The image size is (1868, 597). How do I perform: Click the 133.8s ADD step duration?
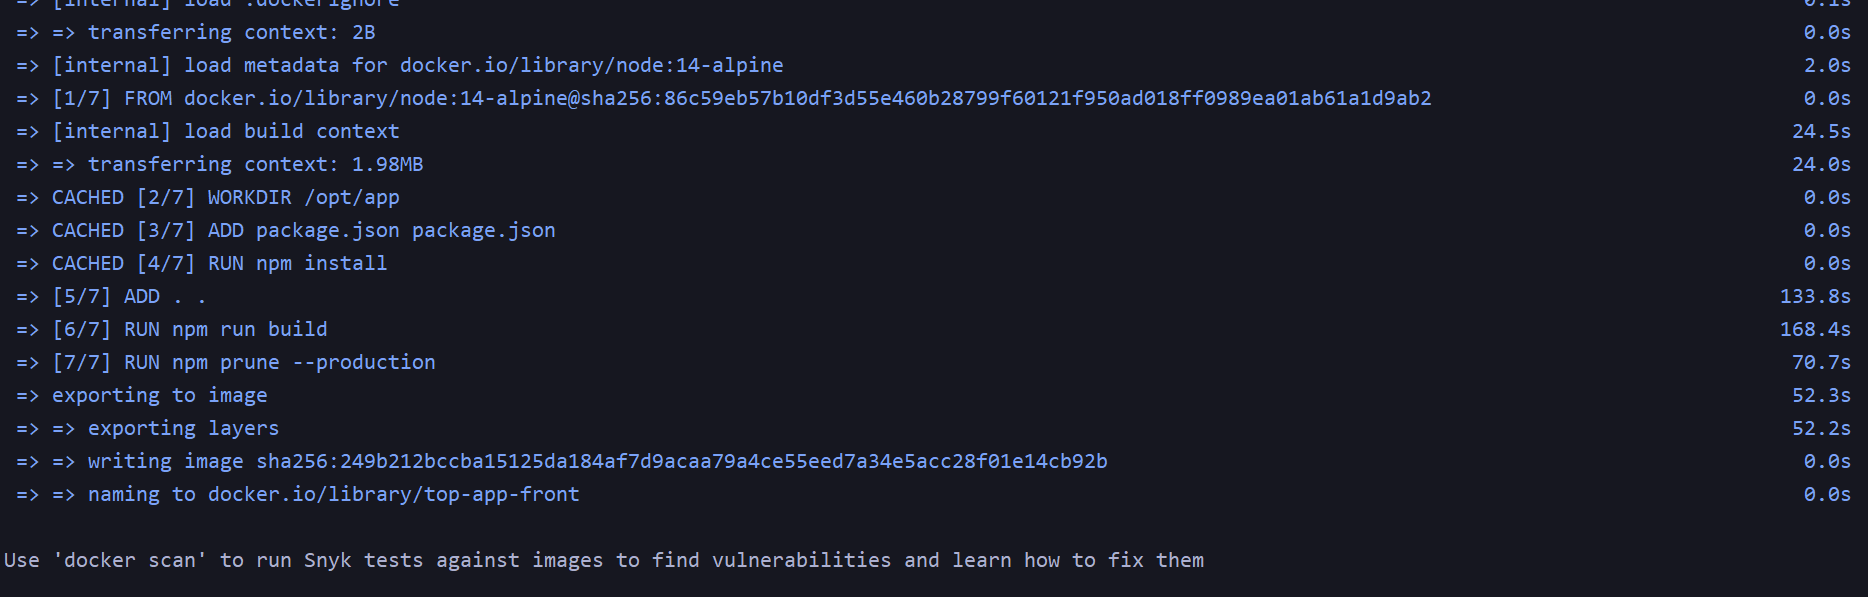pos(1816,296)
